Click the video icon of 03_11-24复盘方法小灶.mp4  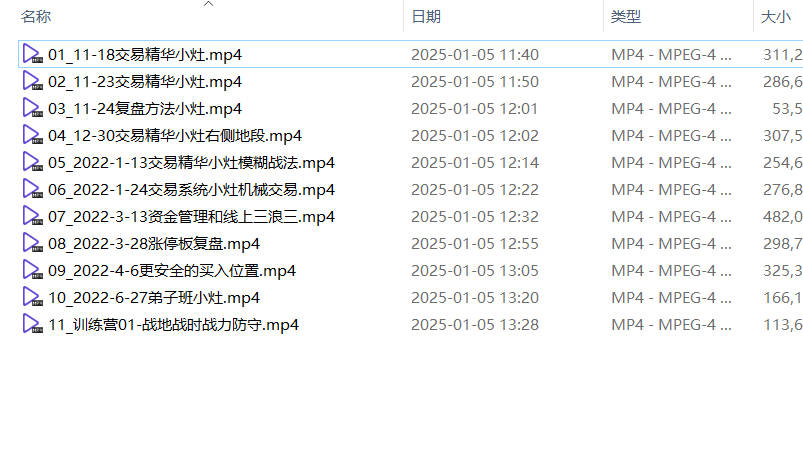coord(32,109)
